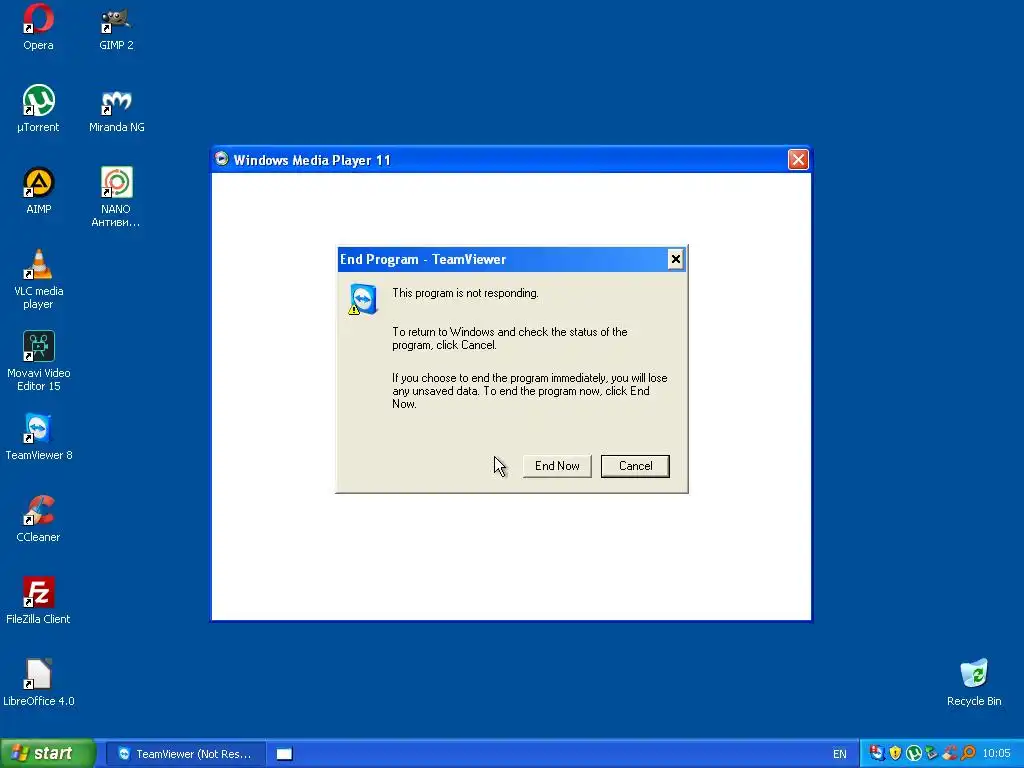Viewport: 1024px width, 768px height.
Task: Click the Windows Media Player title bar icon
Action: tap(222, 159)
